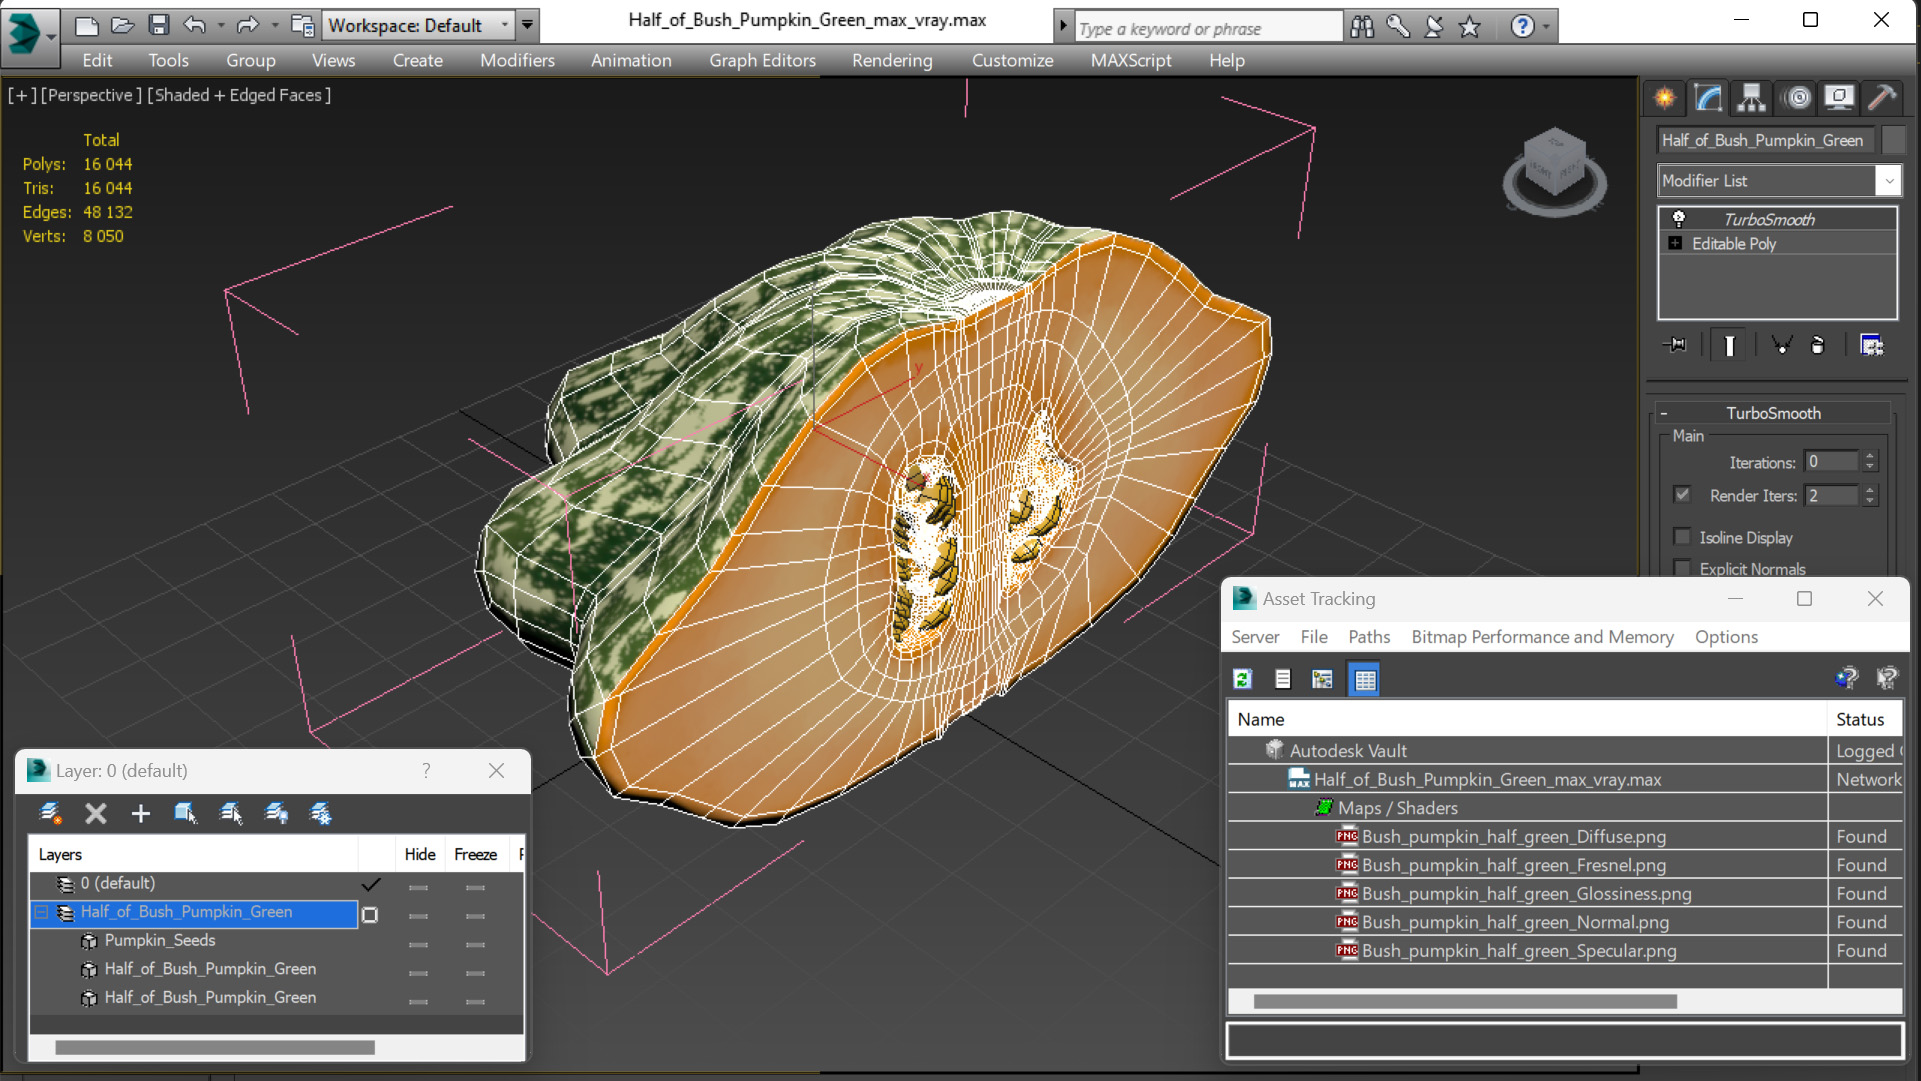The height and width of the screenshot is (1081, 1921).
Task: Click New Scene file icon
Action: 87,25
